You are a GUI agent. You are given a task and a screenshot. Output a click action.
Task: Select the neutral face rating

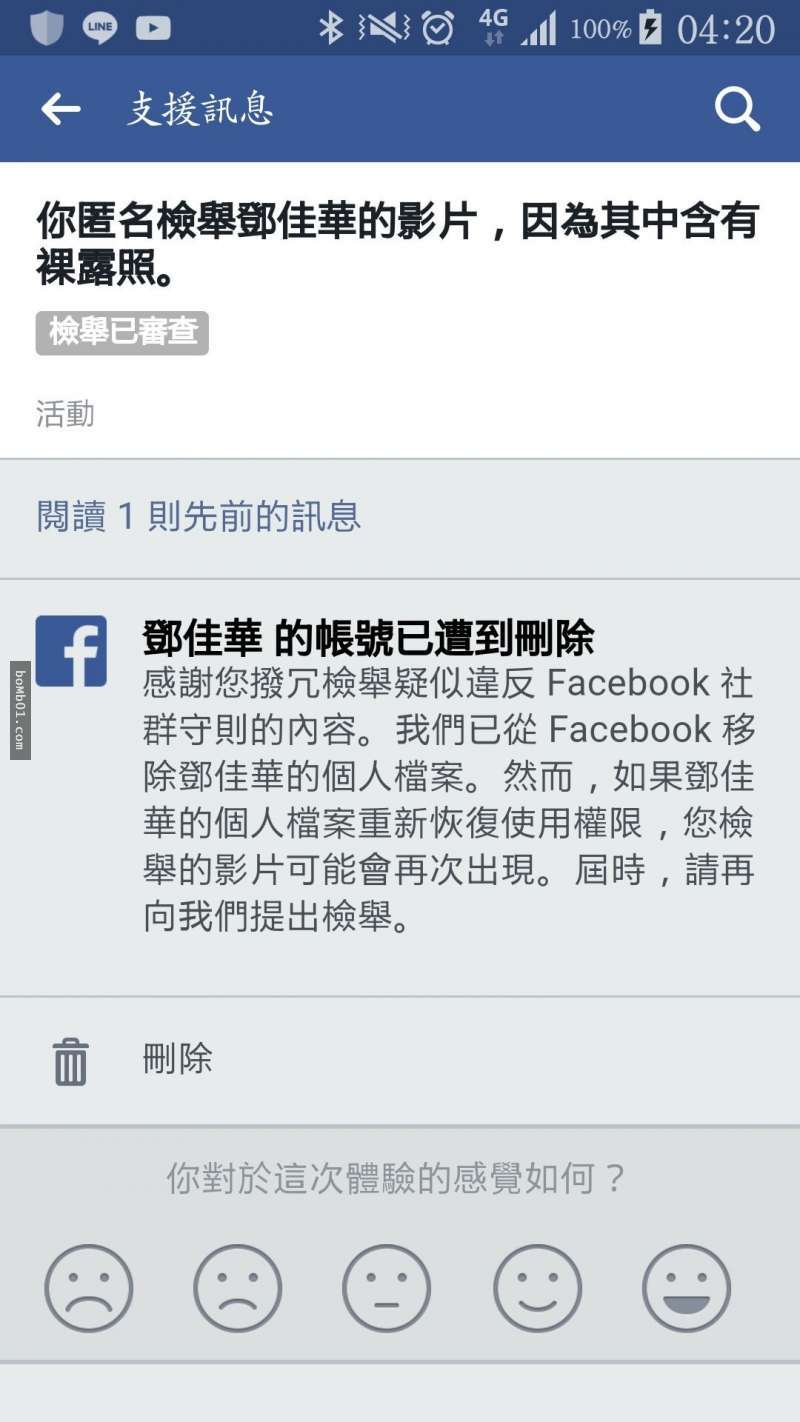(x=387, y=1288)
